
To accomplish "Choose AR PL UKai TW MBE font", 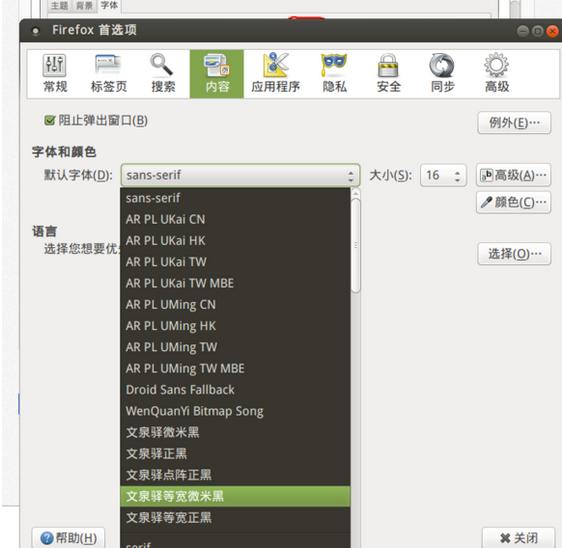I will [235, 283].
